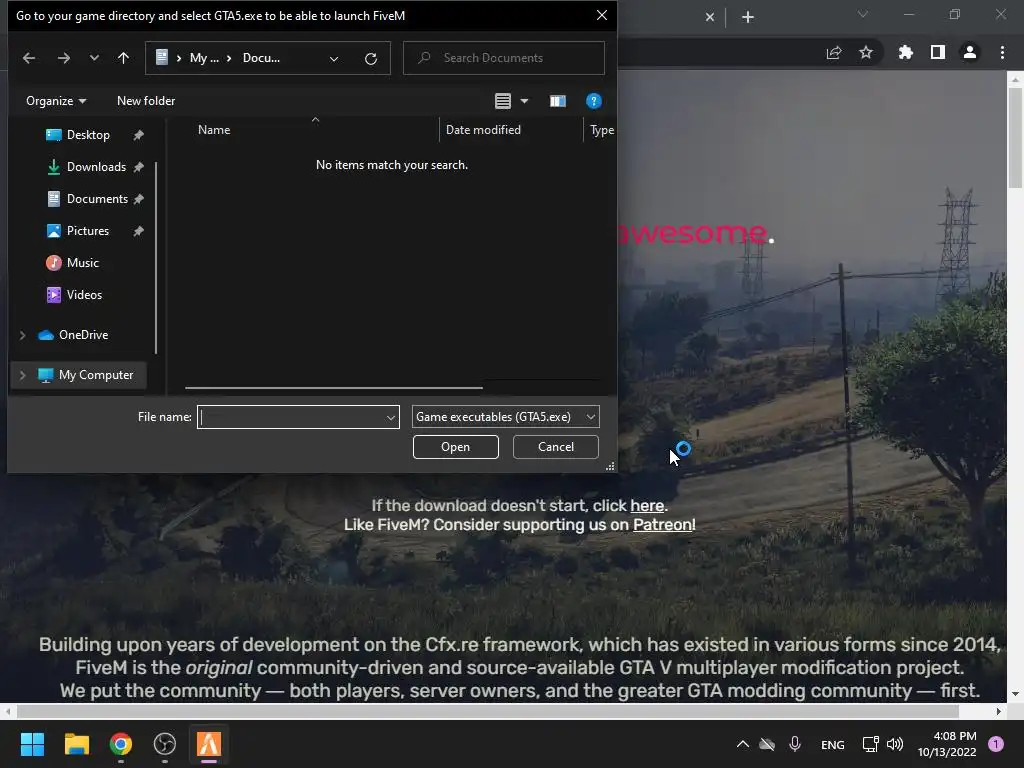1024x768 pixels.
Task: Close the current Chrome tab
Action: pos(710,18)
